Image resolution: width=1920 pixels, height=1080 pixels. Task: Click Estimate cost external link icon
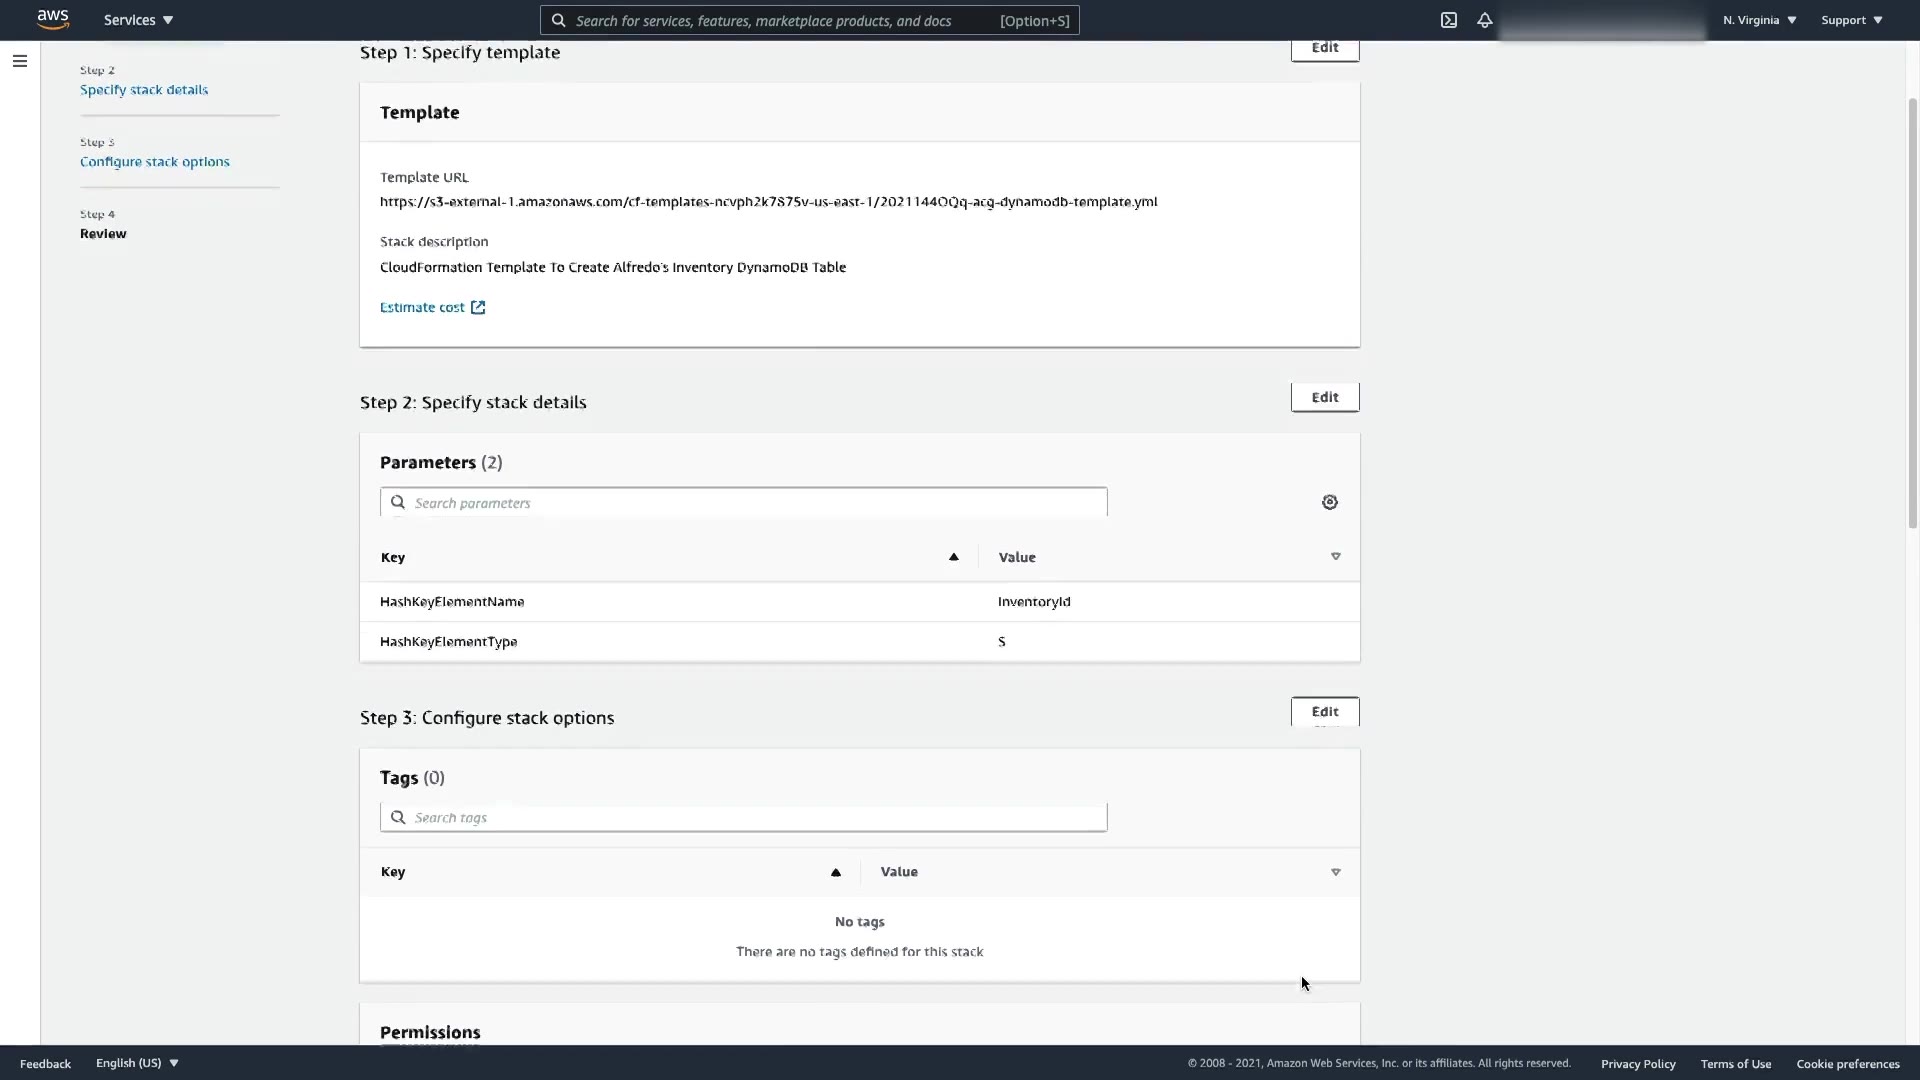click(x=478, y=307)
